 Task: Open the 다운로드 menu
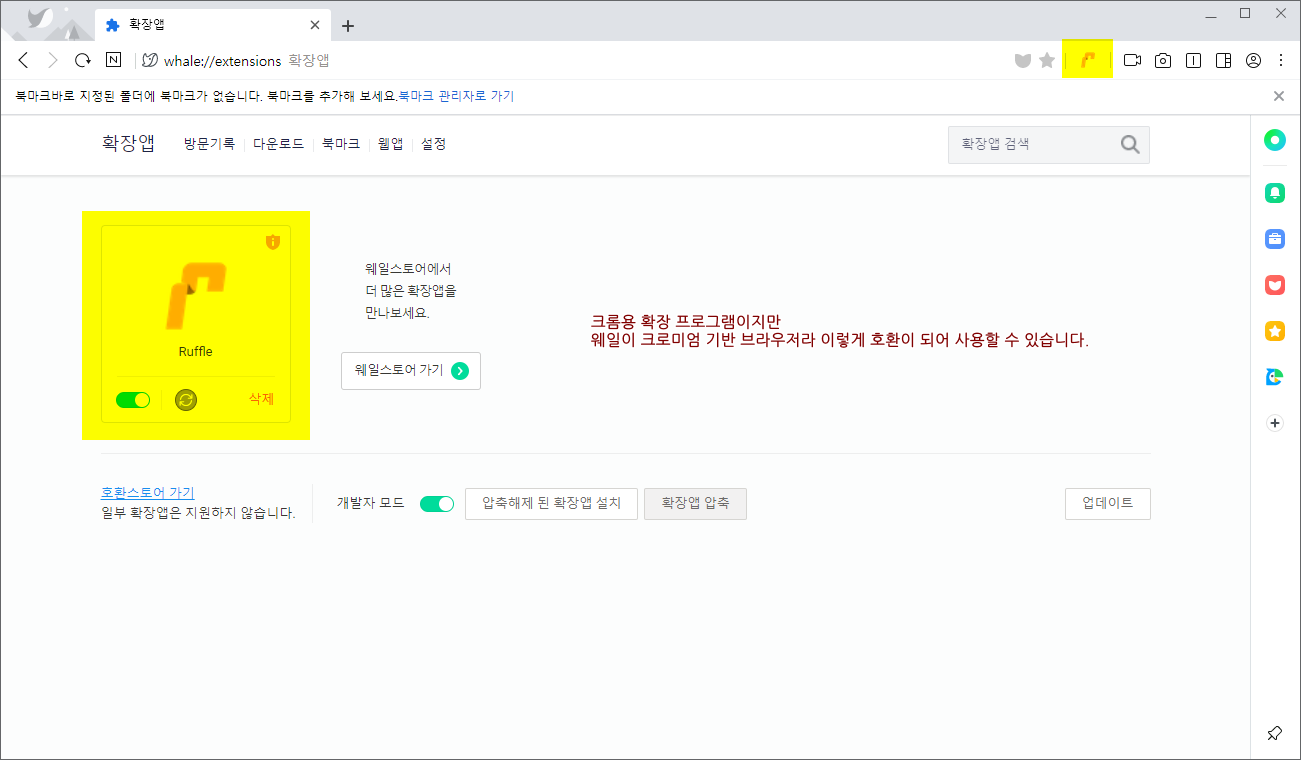[278, 144]
